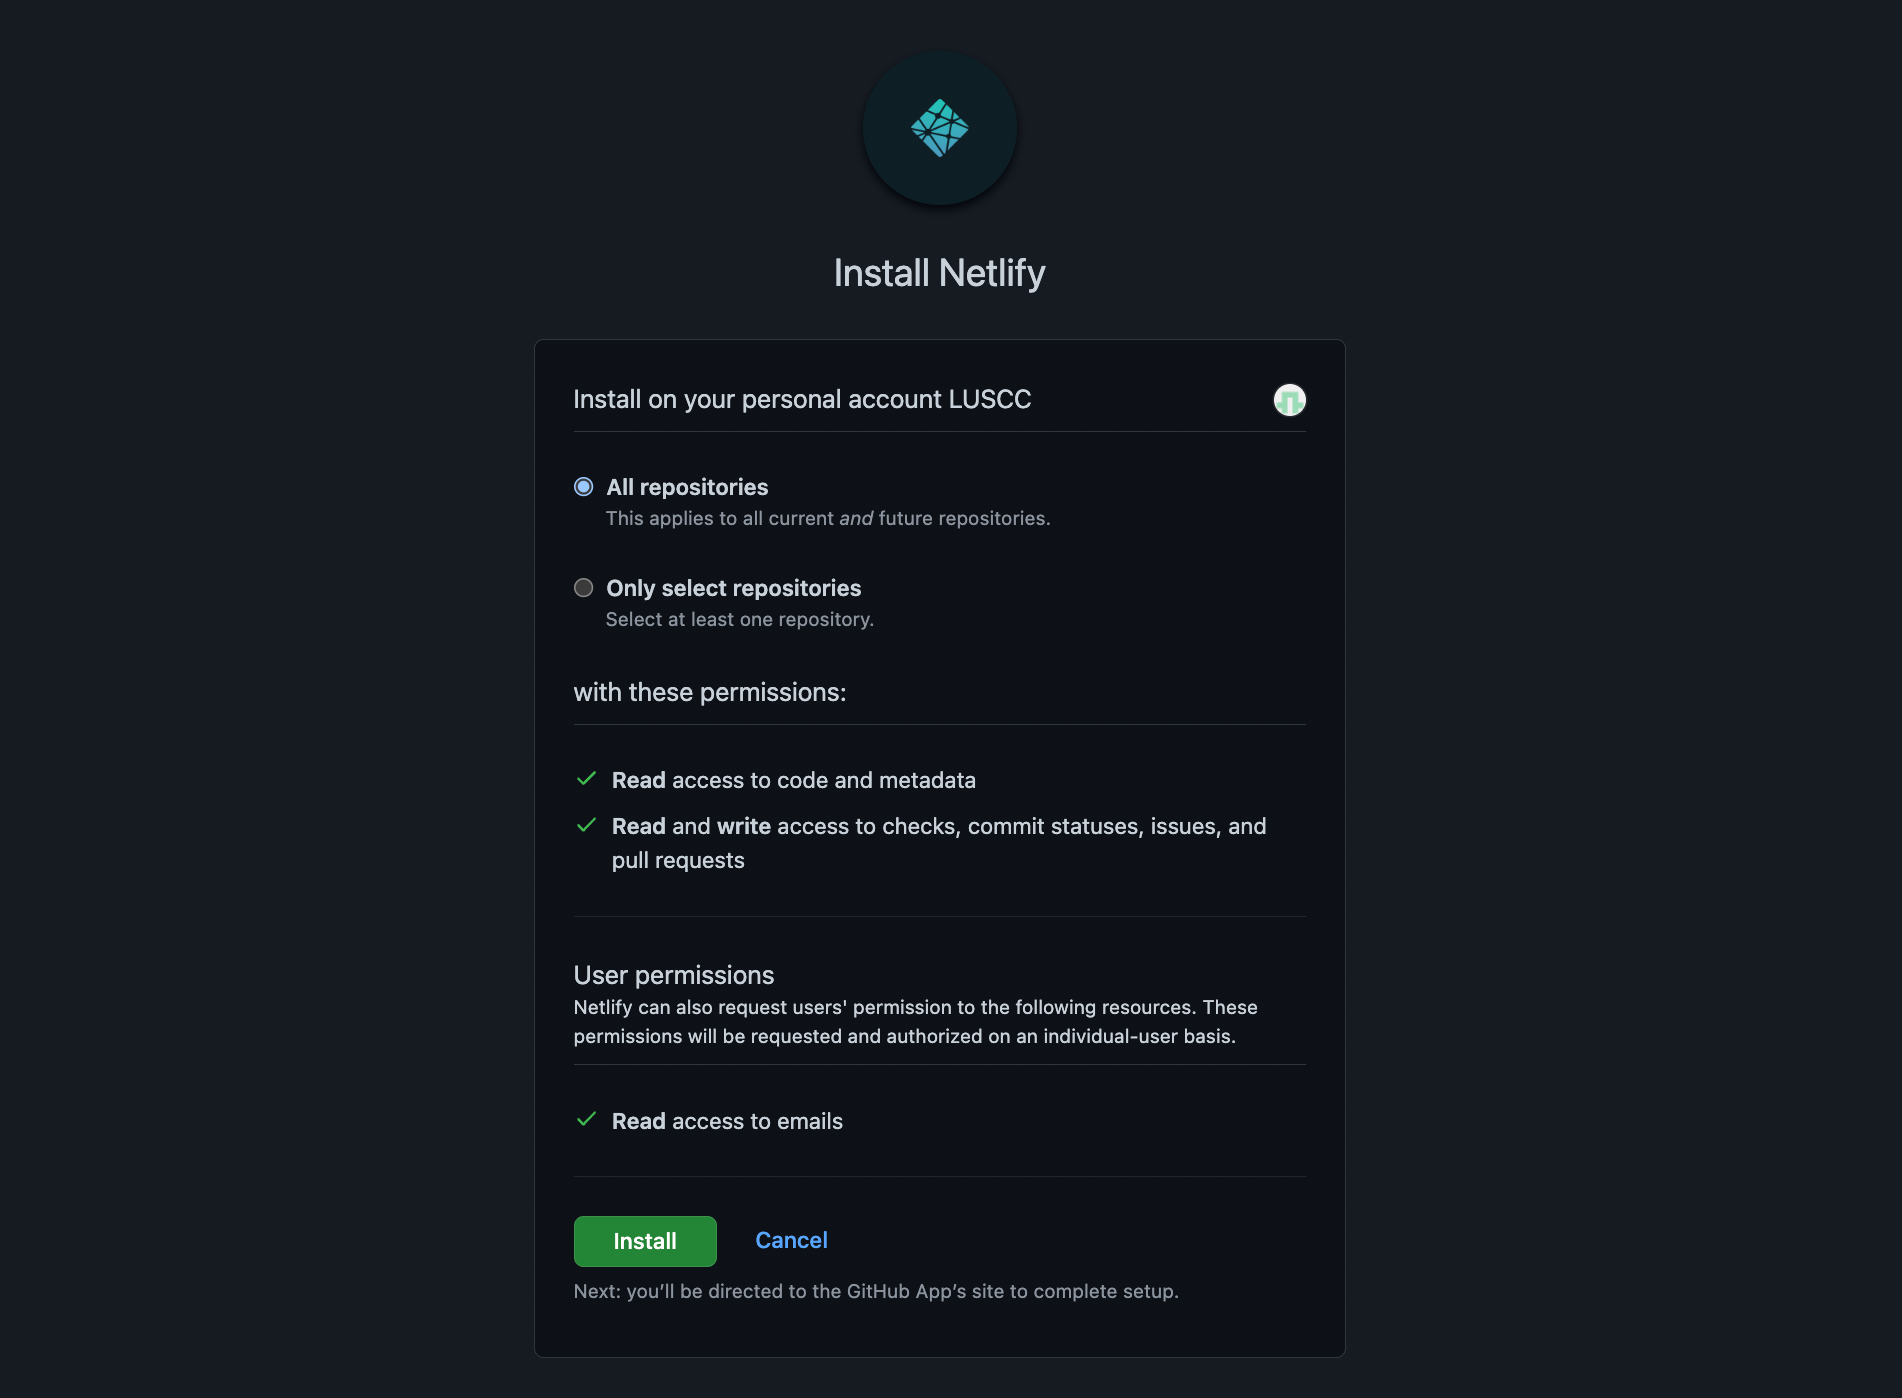Select the All repositories radio button
The height and width of the screenshot is (1398, 1902).
[x=583, y=487]
